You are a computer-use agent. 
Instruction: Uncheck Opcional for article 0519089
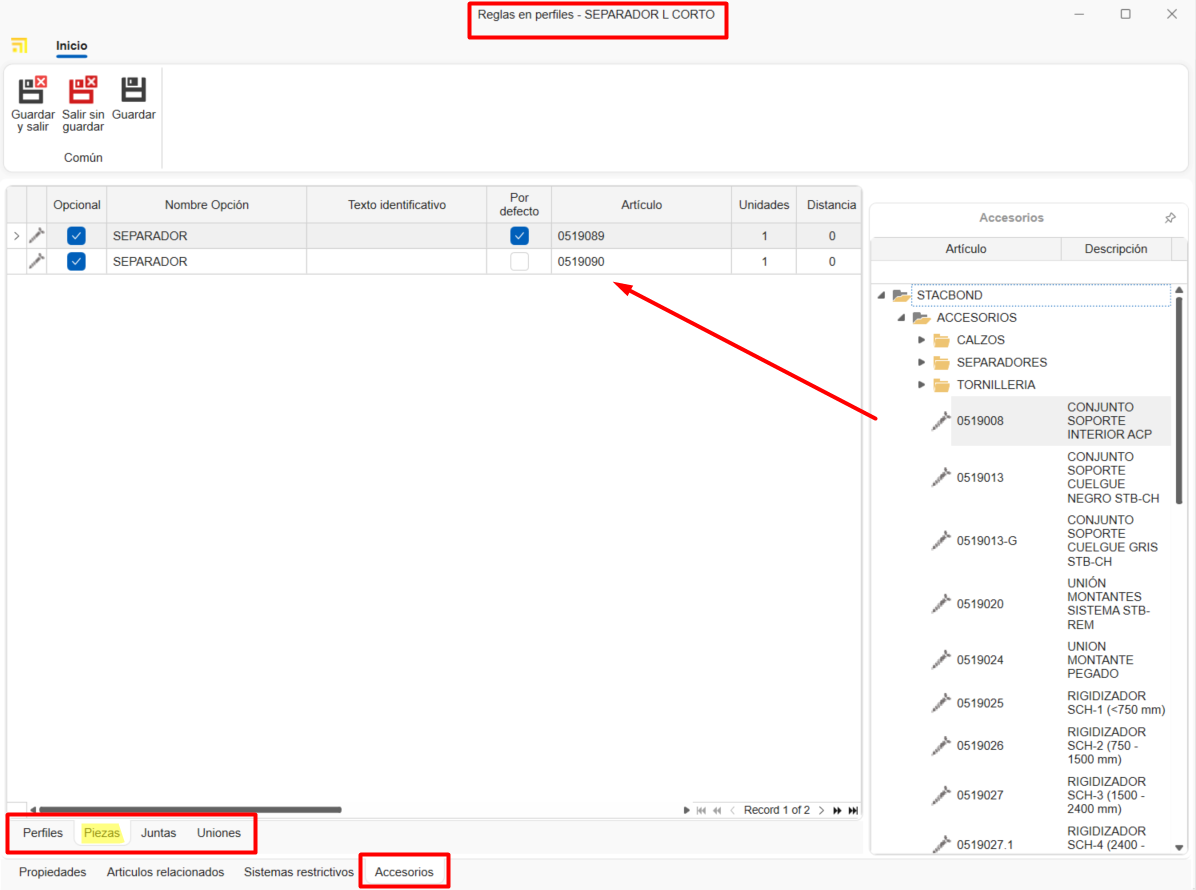(x=76, y=236)
